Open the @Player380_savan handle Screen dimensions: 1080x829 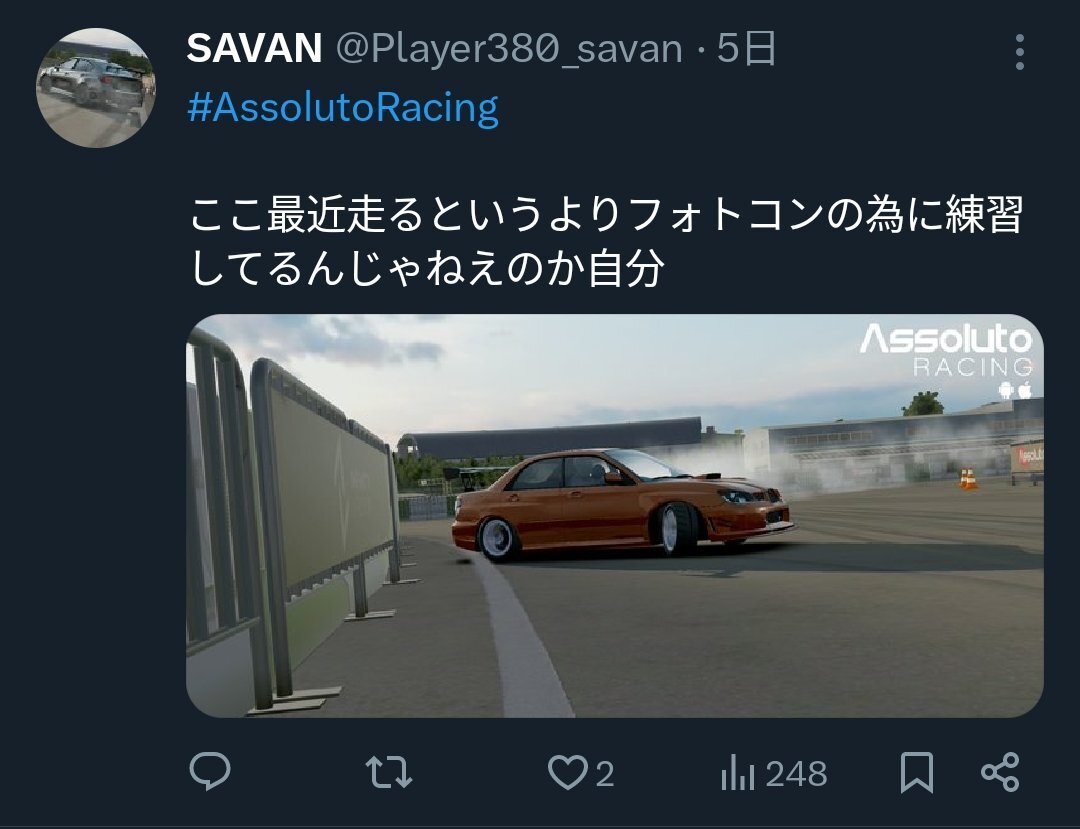[x=509, y=50]
